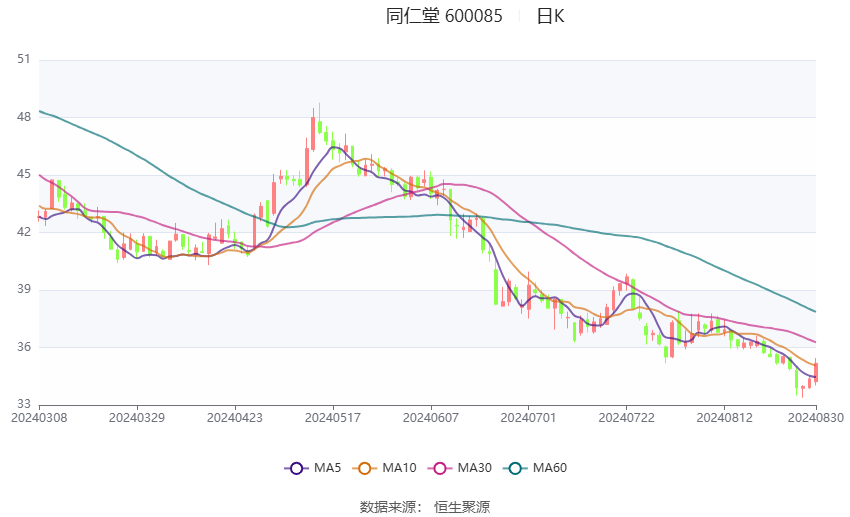Click y-axis price label 45
Image resolution: width=850 pixels, height=517 pixels.
point(24,175)
